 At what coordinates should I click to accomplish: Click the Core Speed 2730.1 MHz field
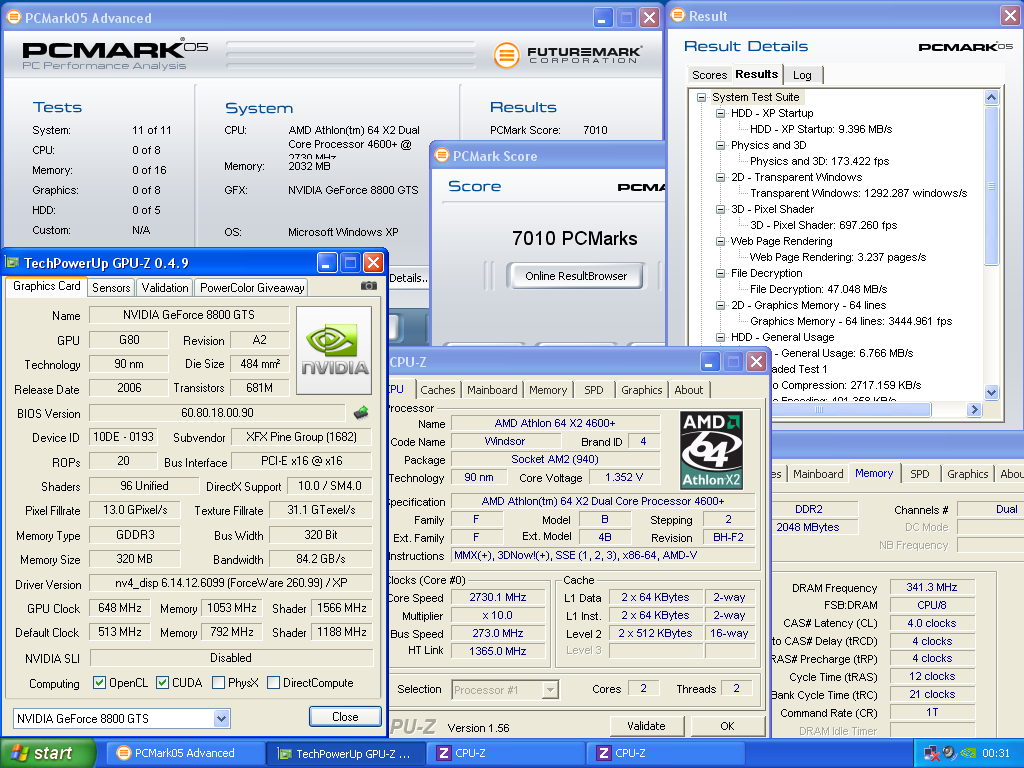498,597
